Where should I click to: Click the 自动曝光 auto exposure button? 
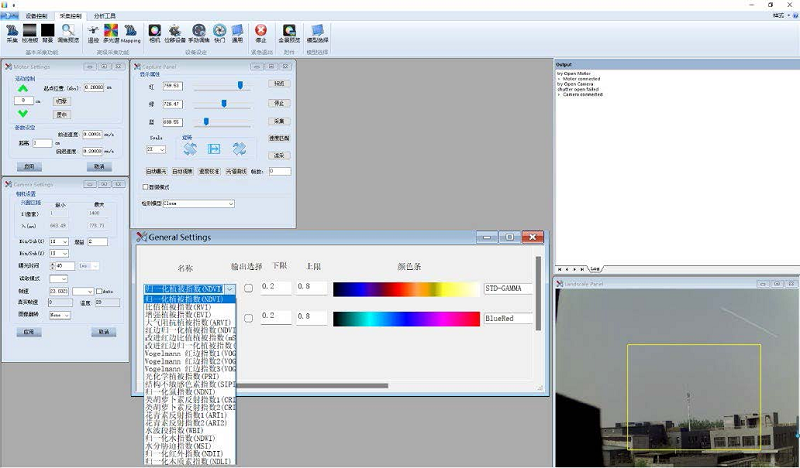156,171
